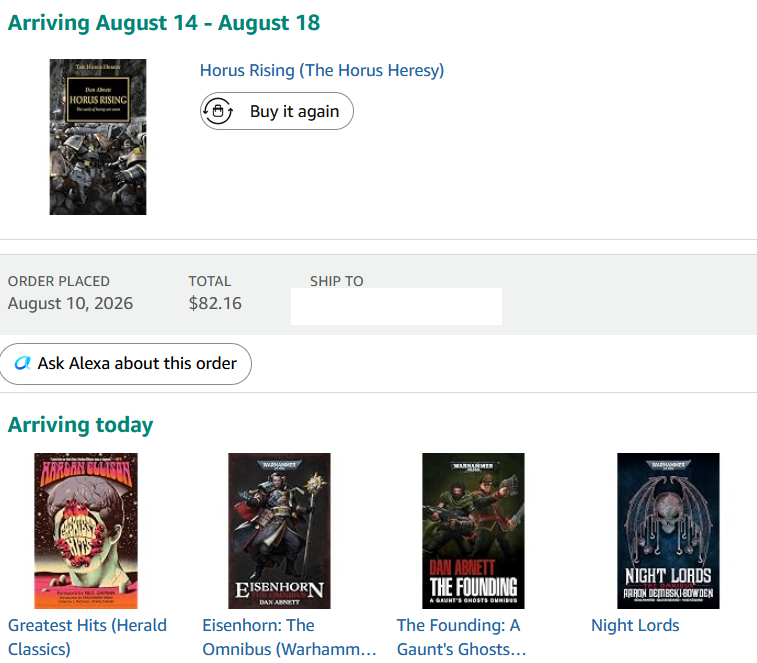
Task: Click the SHIP TO label
Action: pos(336,281)
